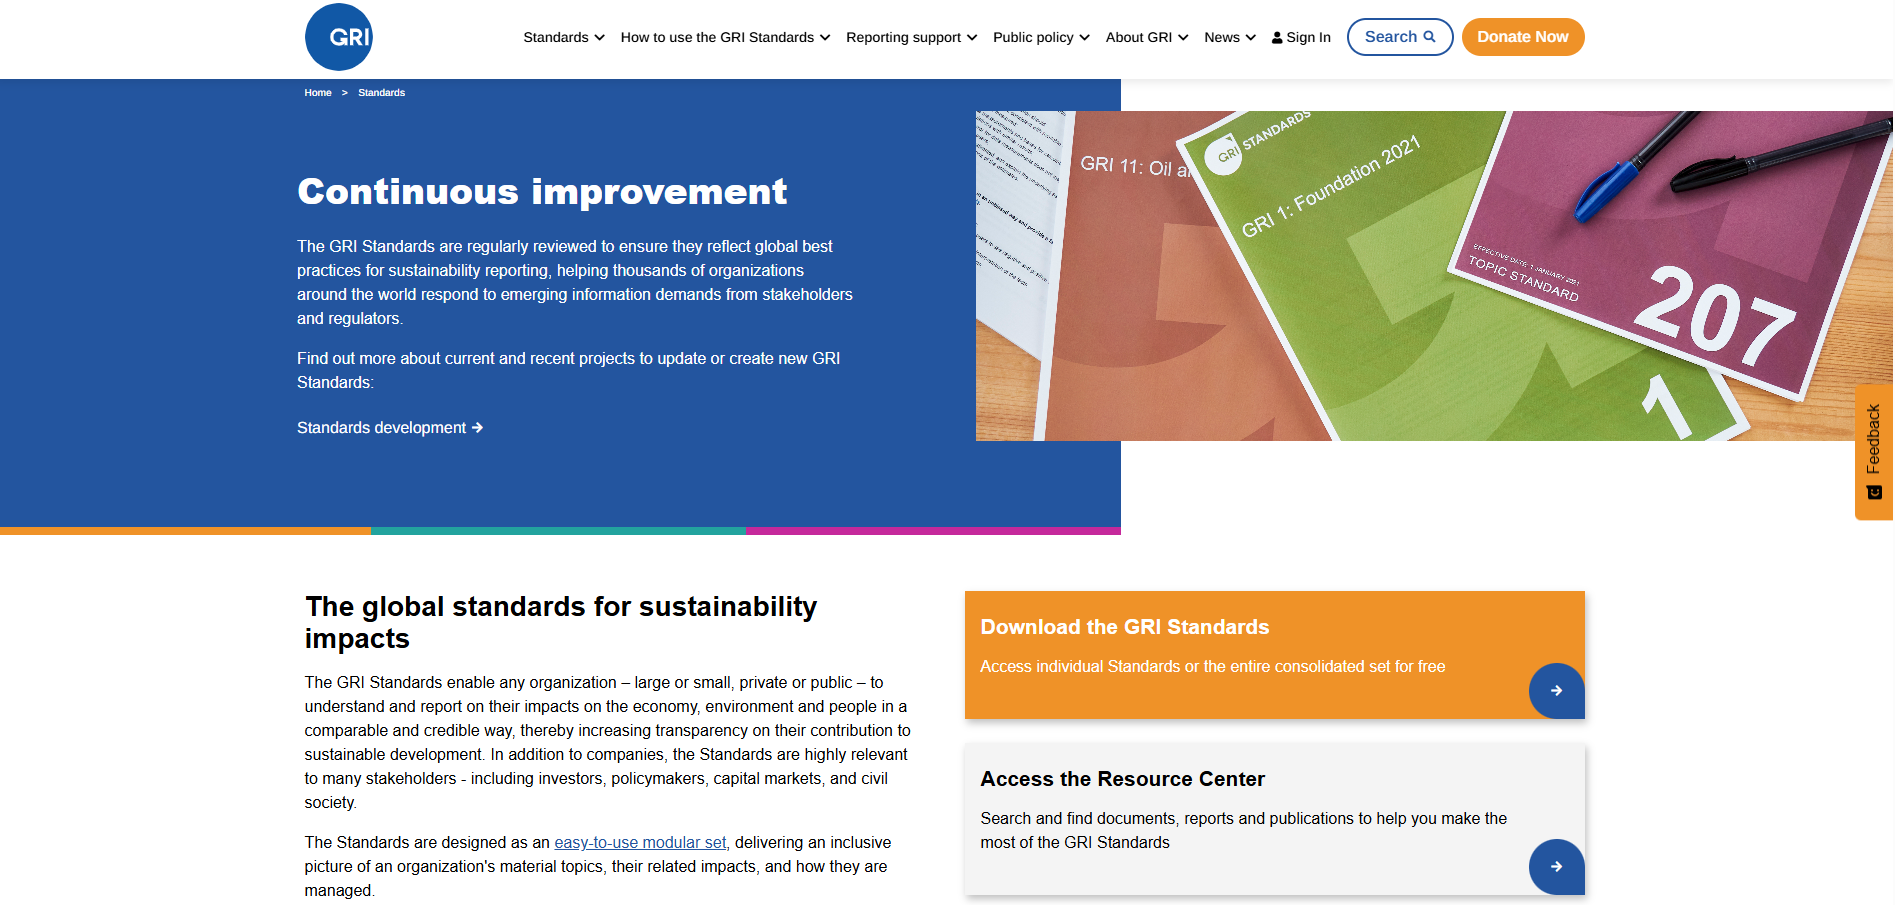Screen dimensions: 1895x905
Task: Click Sign In
Action: pyautogui.click(x=1308, y=36)
